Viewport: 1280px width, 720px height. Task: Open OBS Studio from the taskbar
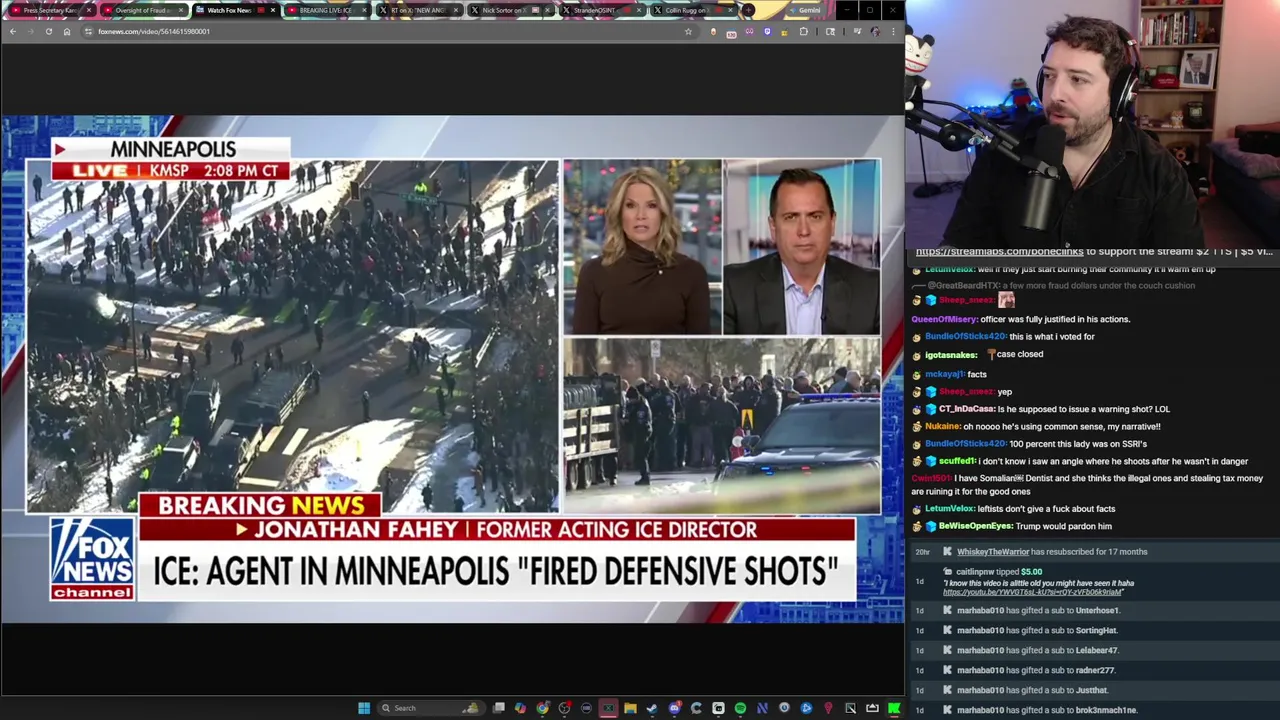coord(565,708)
